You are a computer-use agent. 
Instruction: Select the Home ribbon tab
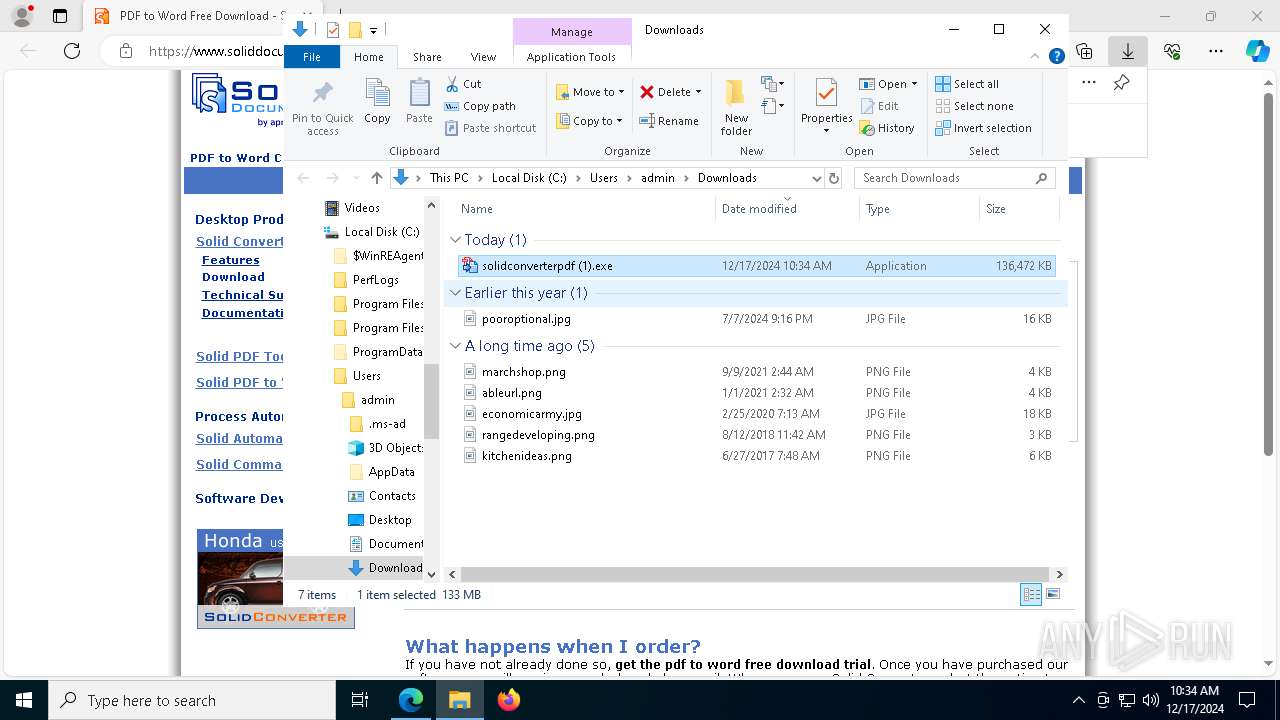368,57
